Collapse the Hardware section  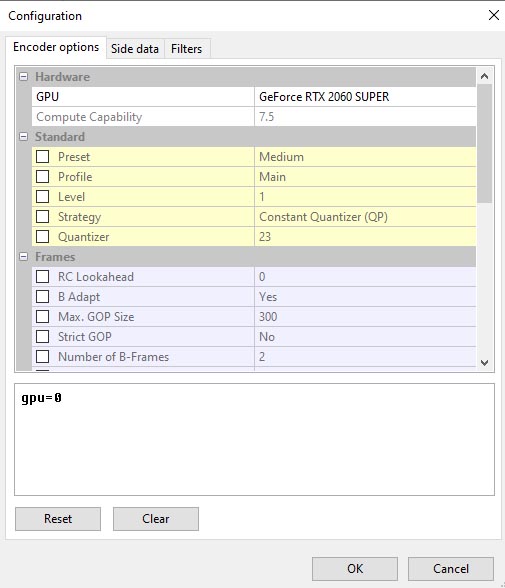pos(24,76)
